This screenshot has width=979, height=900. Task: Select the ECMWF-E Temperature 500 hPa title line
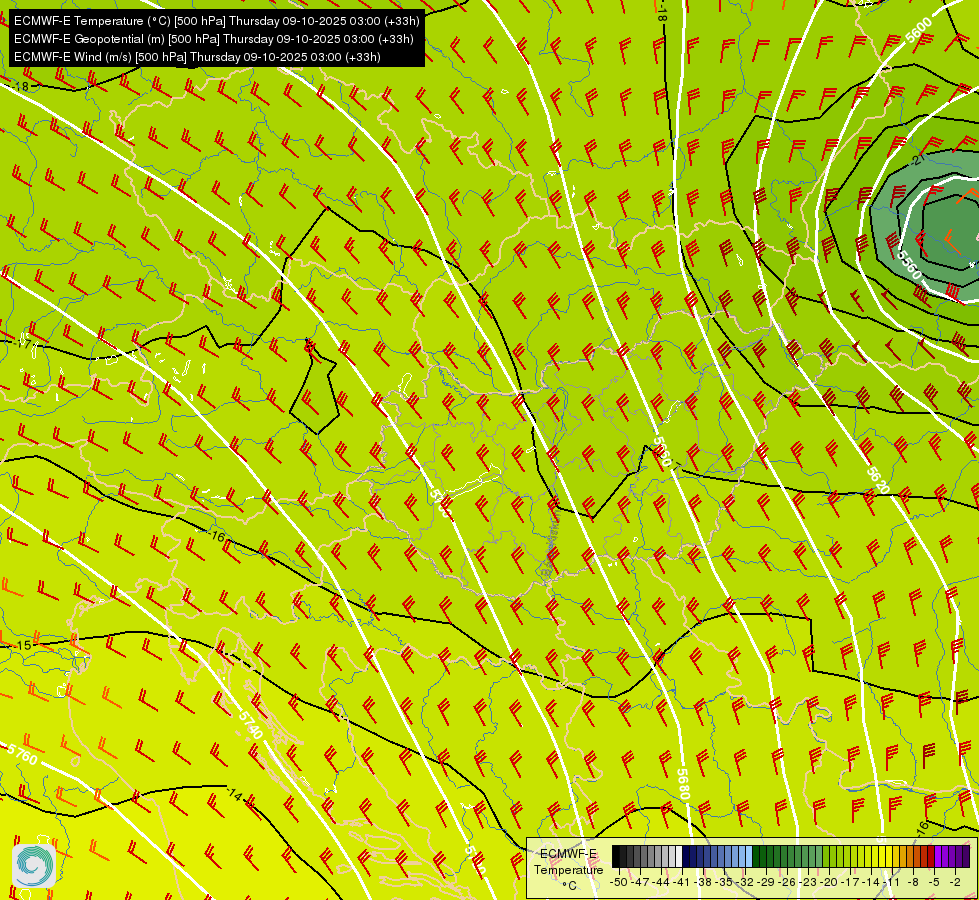pos(217,21)
